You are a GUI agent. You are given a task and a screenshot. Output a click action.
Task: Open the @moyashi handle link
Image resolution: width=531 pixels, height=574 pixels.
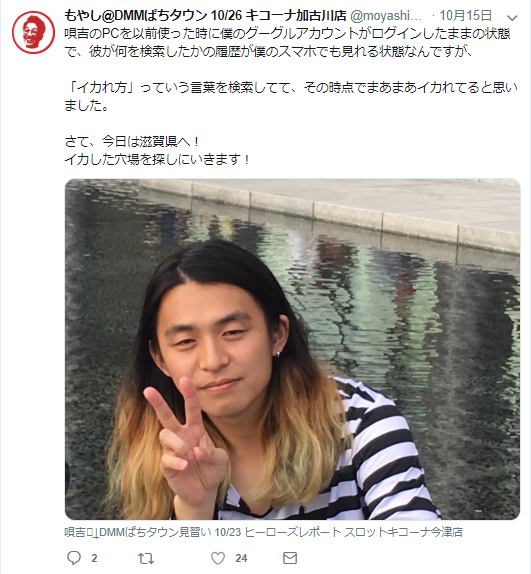pyautogui.click(x=386, y=16)
